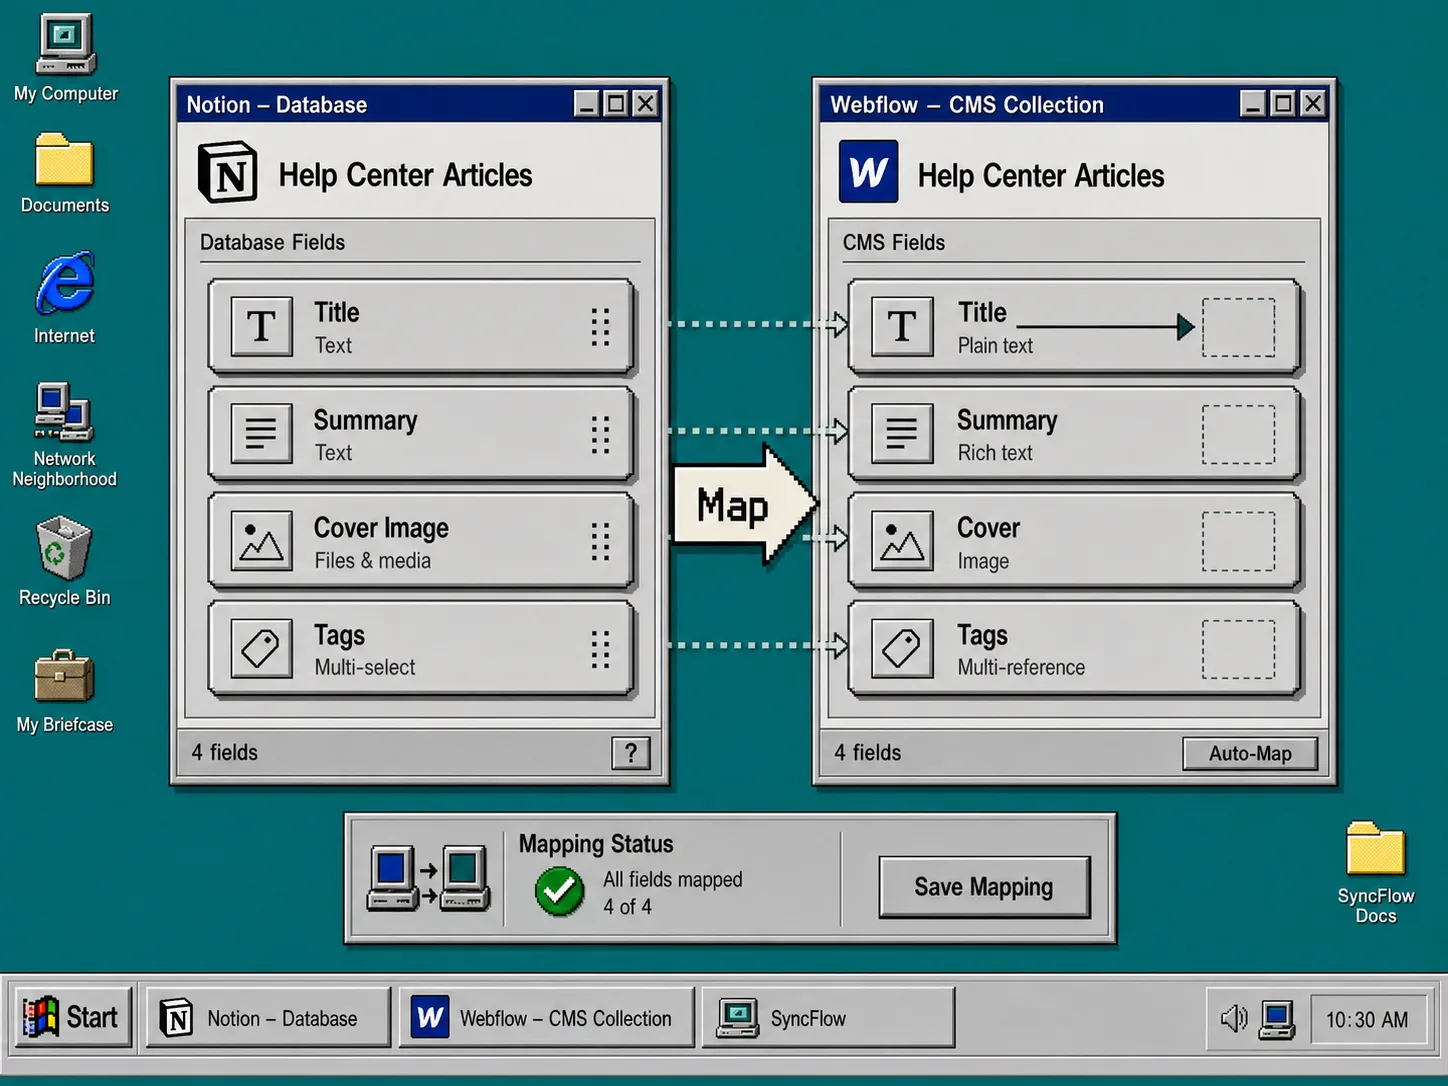Switch to Webflow – CMS Collection taskbar item
Screen dimensions: 1448x1086
click(x=547, y=1018)
